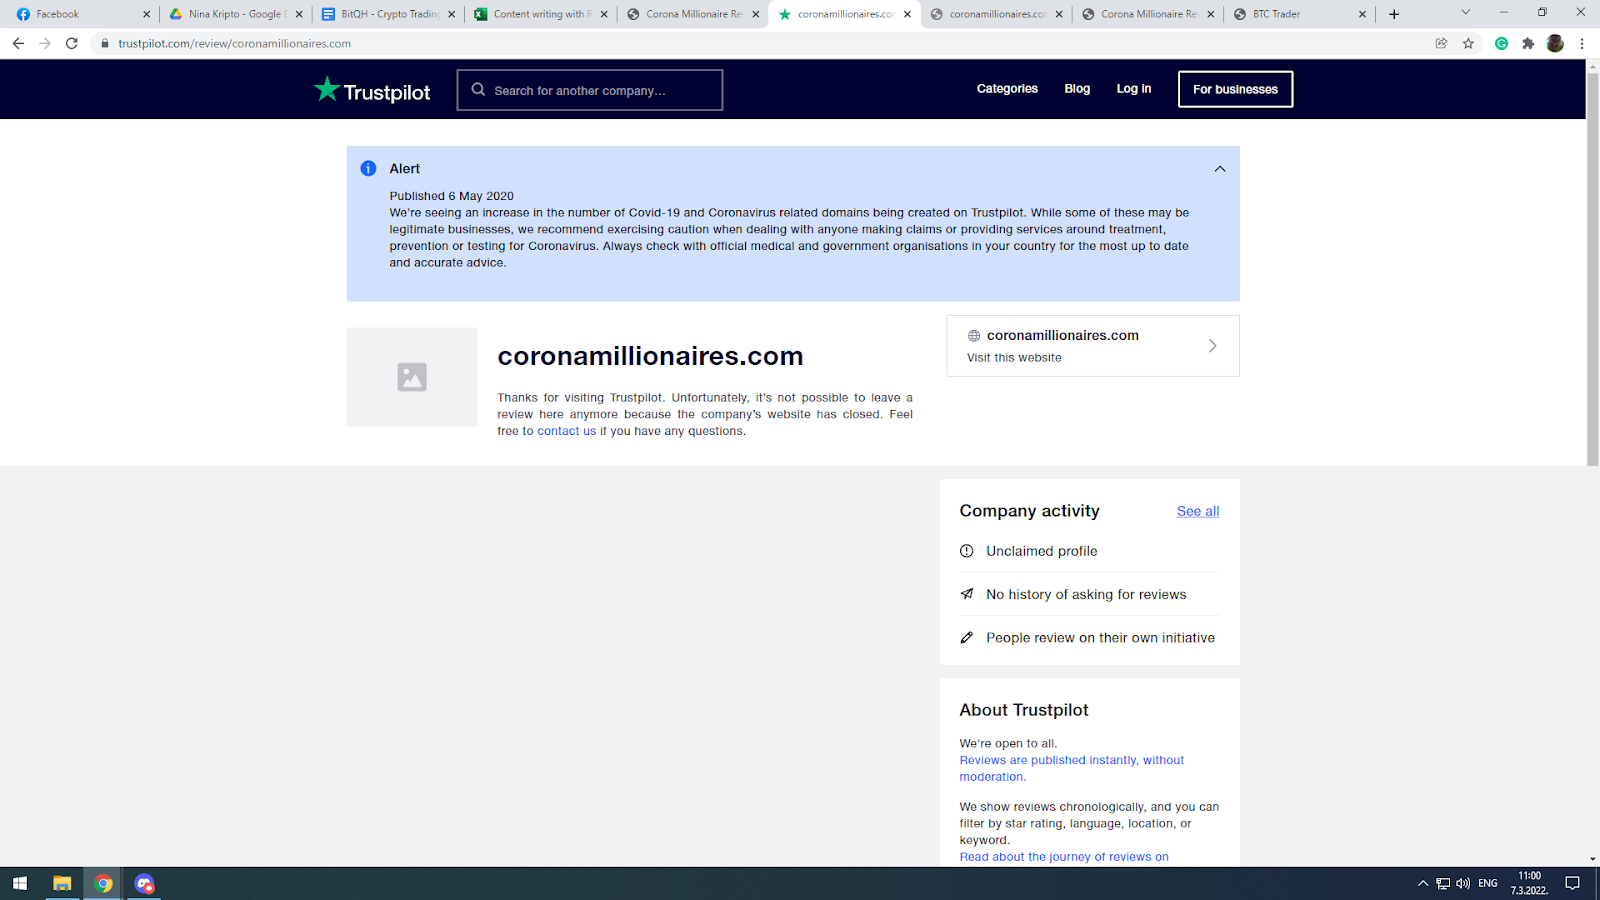Click the ENG language indicator
The height and width of the screenshot is (900, 1600).
[1488, 884]
